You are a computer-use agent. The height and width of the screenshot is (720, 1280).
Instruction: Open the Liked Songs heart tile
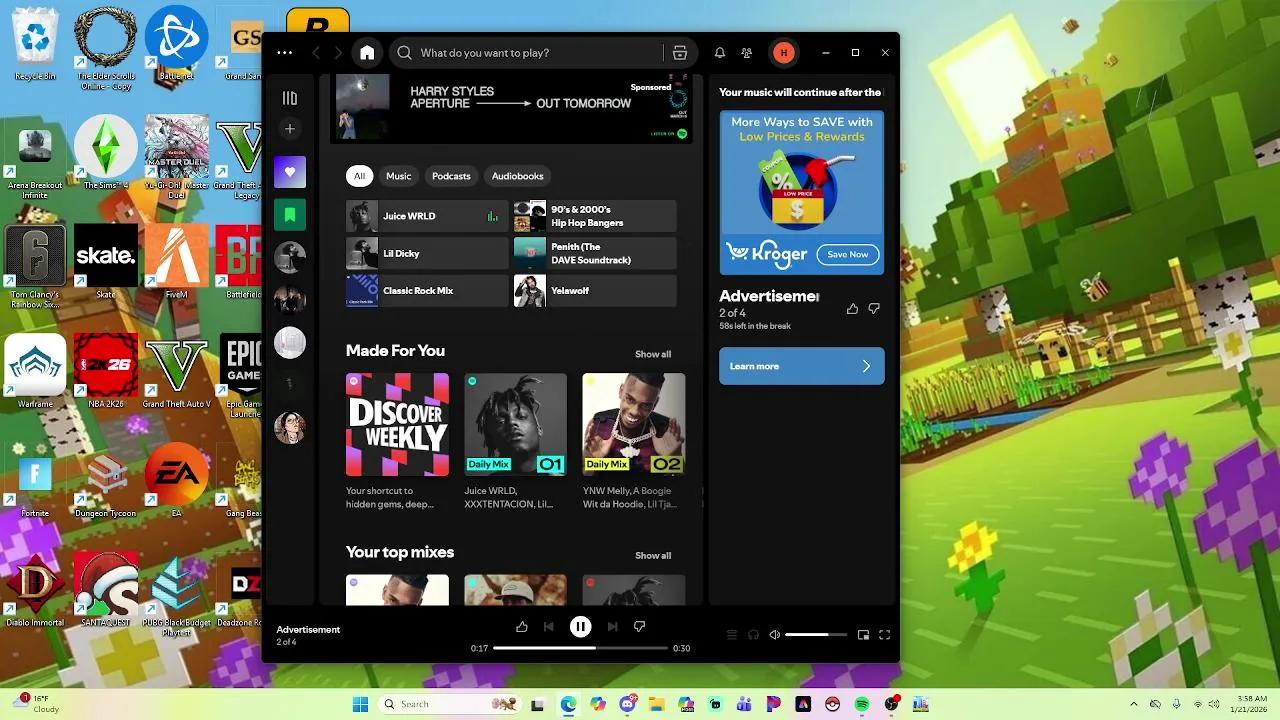point(290,172)
